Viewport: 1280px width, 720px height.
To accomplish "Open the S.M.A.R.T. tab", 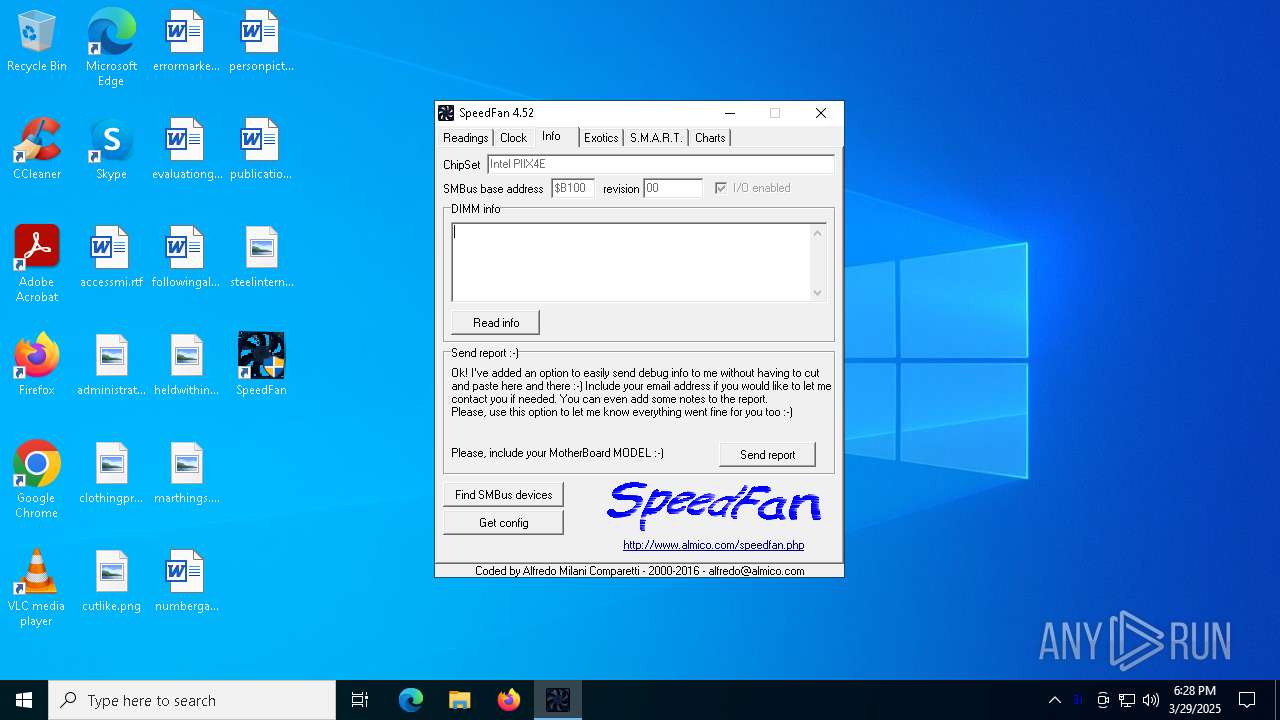I will tap(656, 138).
